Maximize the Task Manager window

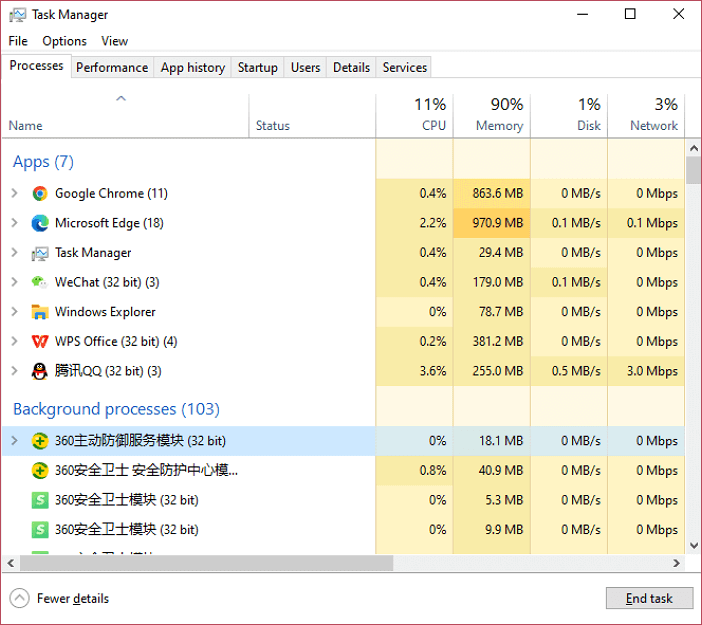coord(630,14)
